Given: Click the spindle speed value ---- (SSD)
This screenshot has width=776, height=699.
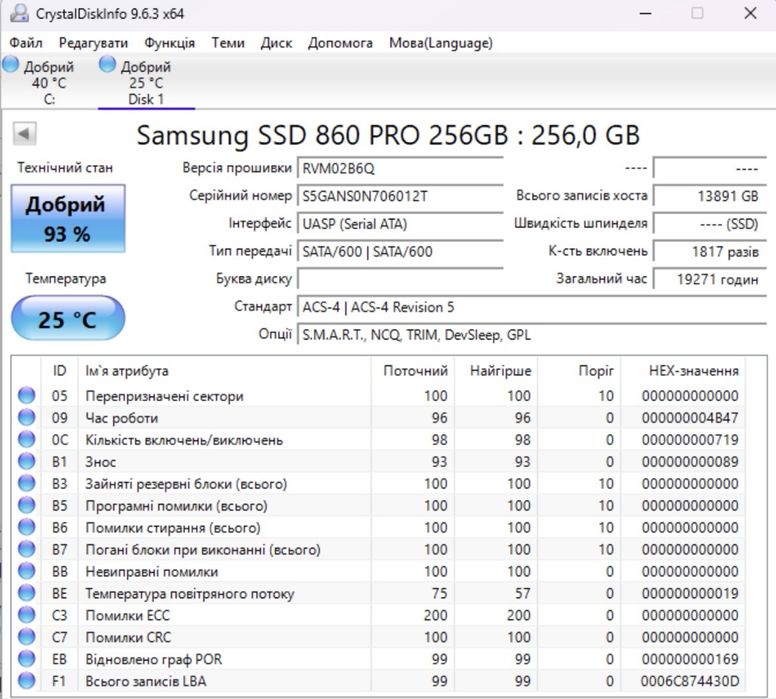Looking at the screenshot, I should tap(710, 224).
